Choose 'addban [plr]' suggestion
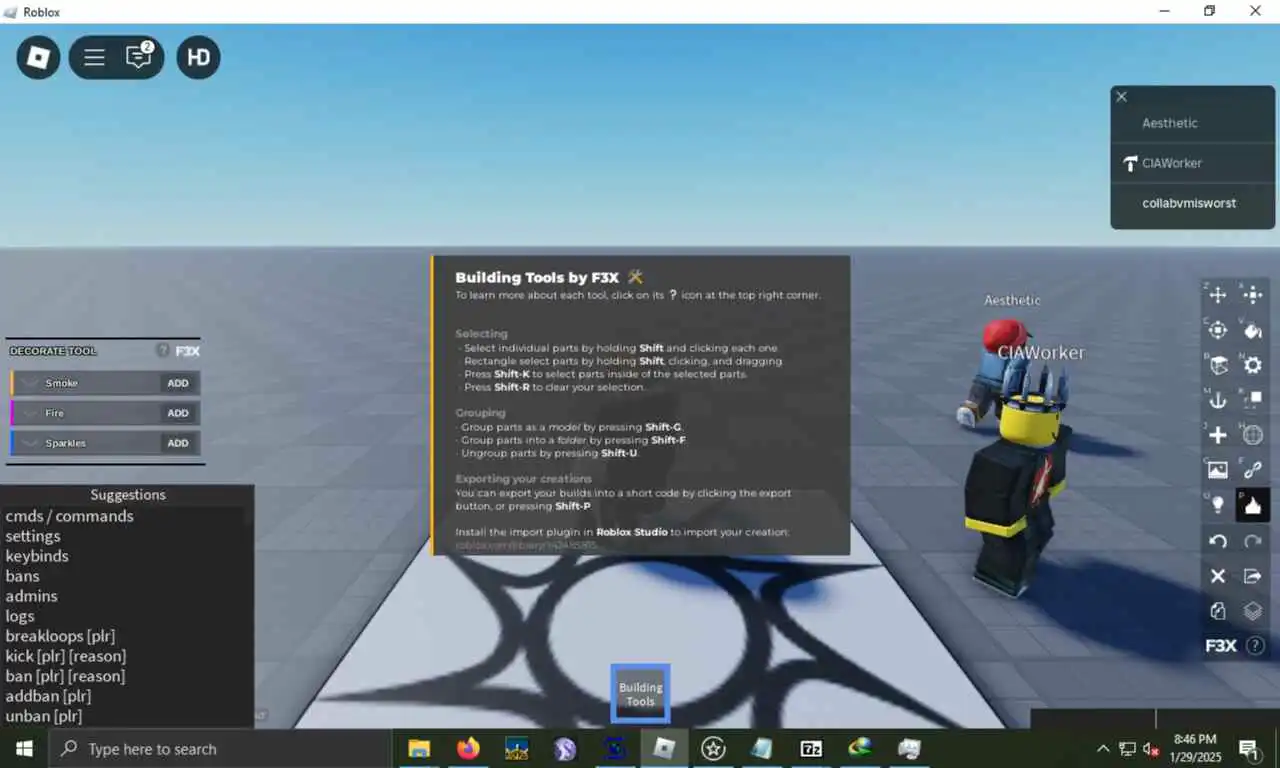The height and width of the screenshot is (768, 1280). (x=48, y=696)
